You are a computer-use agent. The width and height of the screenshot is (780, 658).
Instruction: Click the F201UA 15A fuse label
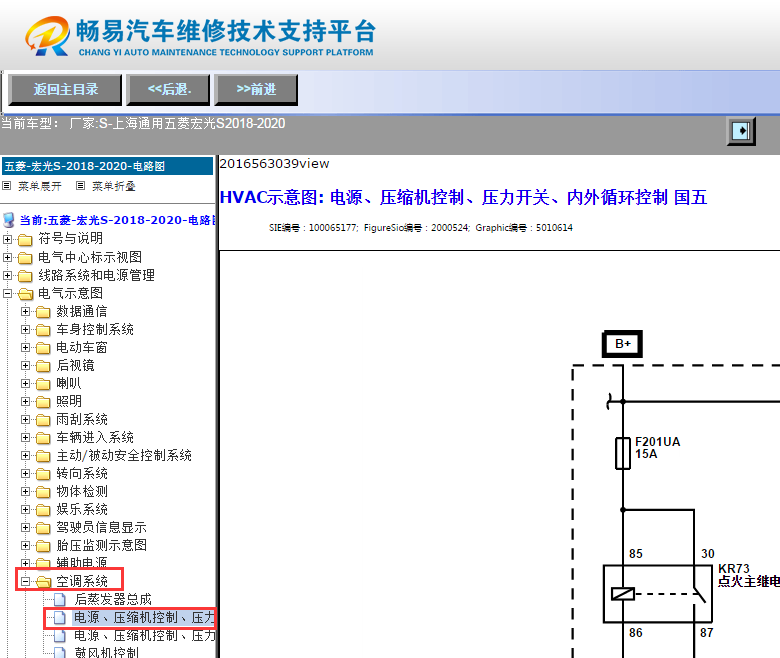point(657,448)
